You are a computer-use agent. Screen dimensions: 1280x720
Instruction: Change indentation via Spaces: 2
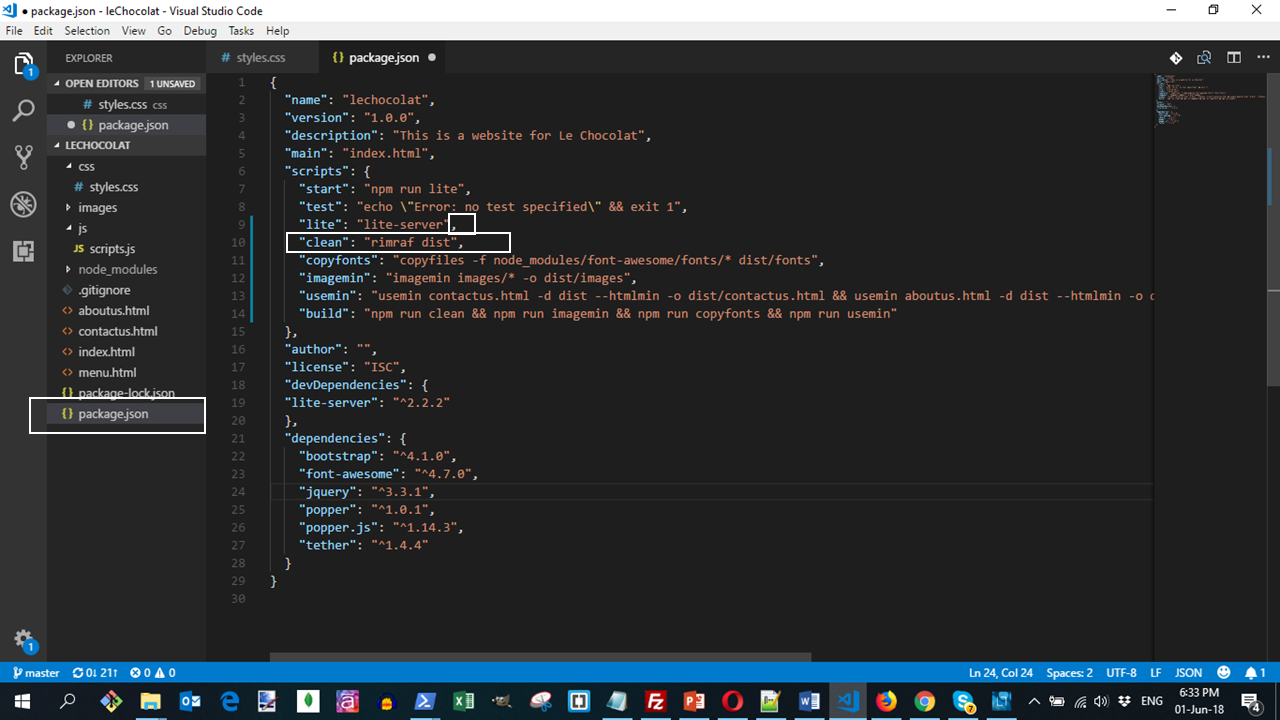1070,673
